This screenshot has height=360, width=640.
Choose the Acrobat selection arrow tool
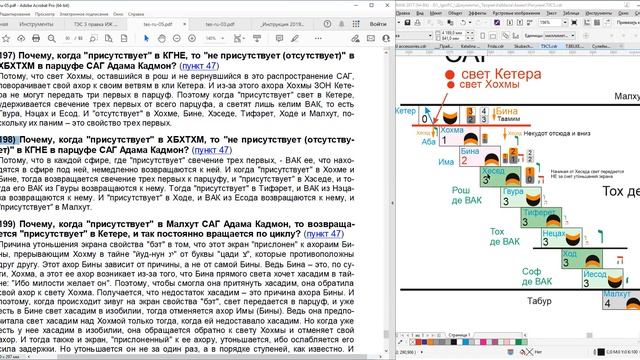pyautogui.click(x=147, y=38)
